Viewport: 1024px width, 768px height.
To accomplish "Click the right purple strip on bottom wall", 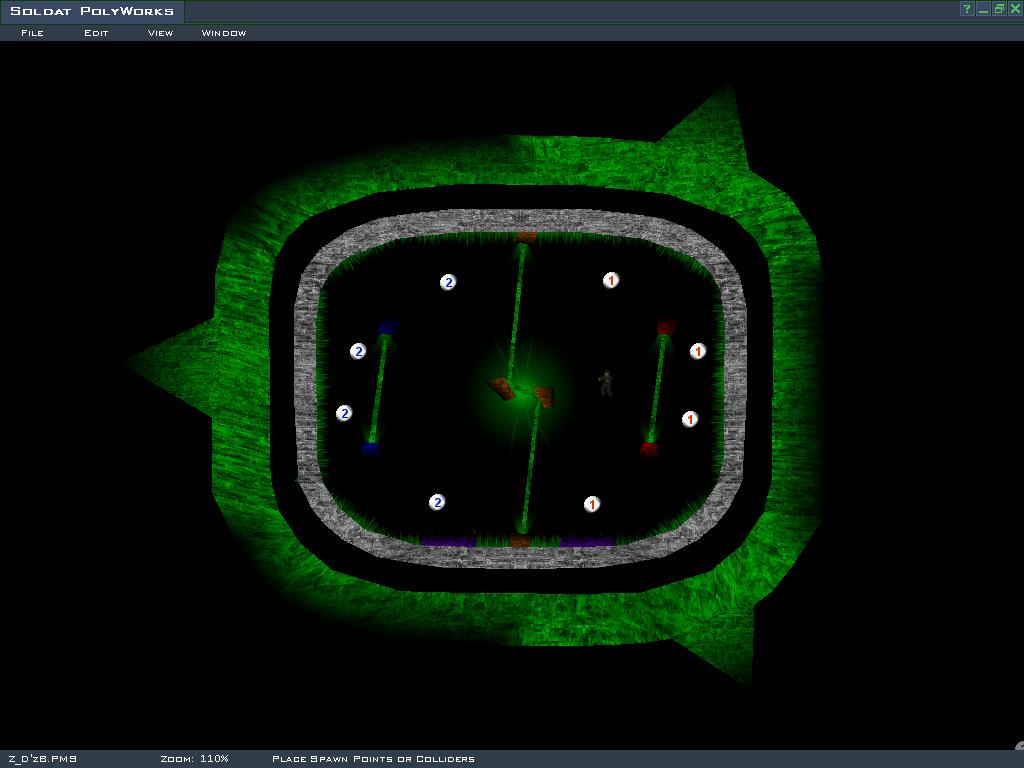I will click(586, 542).
